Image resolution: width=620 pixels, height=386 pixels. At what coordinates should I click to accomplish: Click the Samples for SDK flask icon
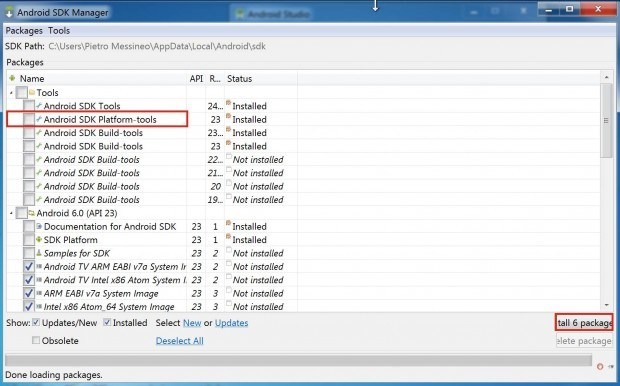[39, 253]
